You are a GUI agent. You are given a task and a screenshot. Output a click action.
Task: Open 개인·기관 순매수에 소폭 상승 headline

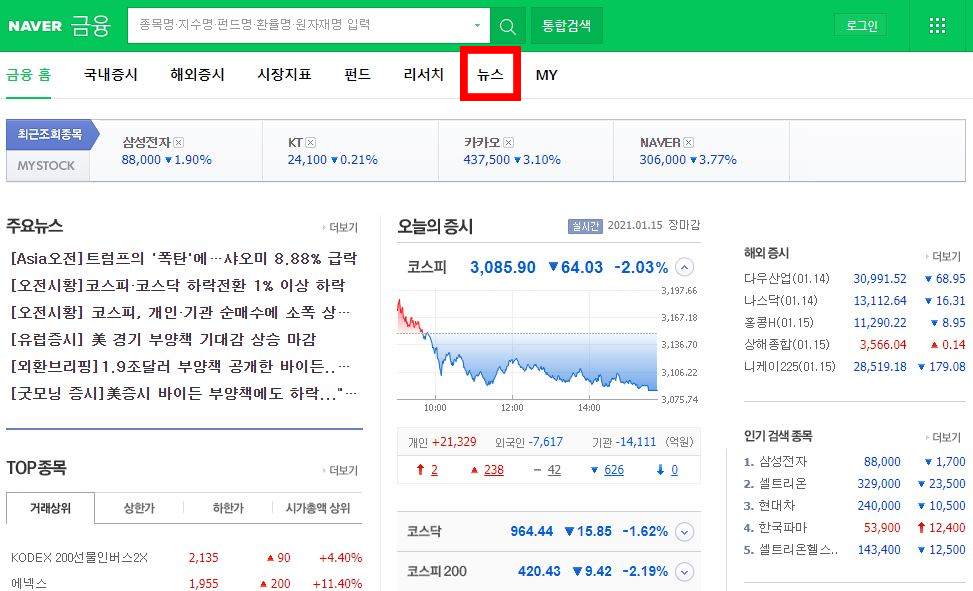click(181, 312)
